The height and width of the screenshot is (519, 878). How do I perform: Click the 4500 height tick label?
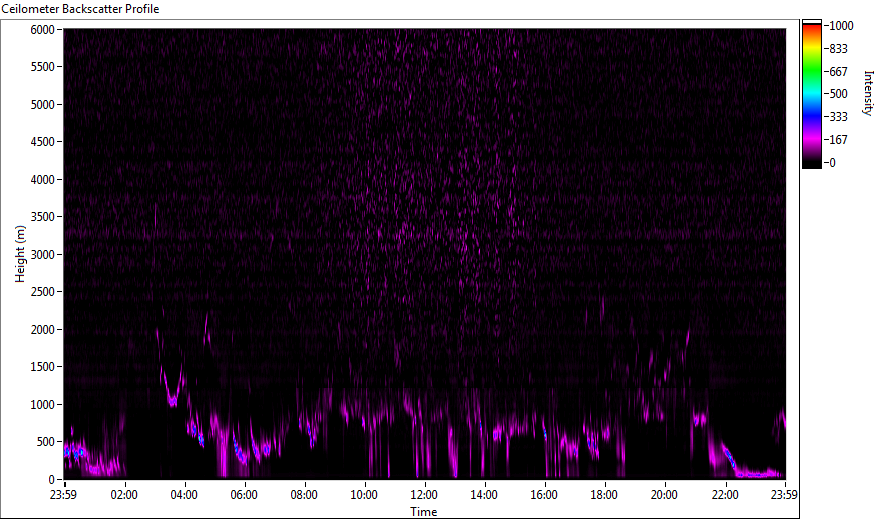(43, 142)
